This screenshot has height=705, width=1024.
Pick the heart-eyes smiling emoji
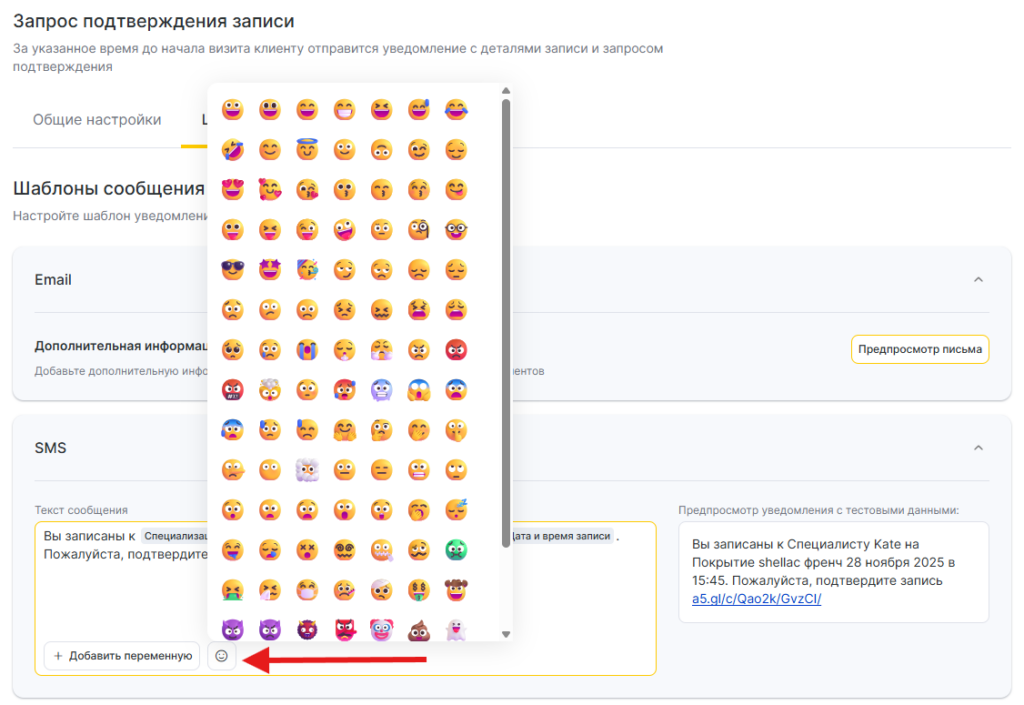pyautogui.click(x=233, y=190)
